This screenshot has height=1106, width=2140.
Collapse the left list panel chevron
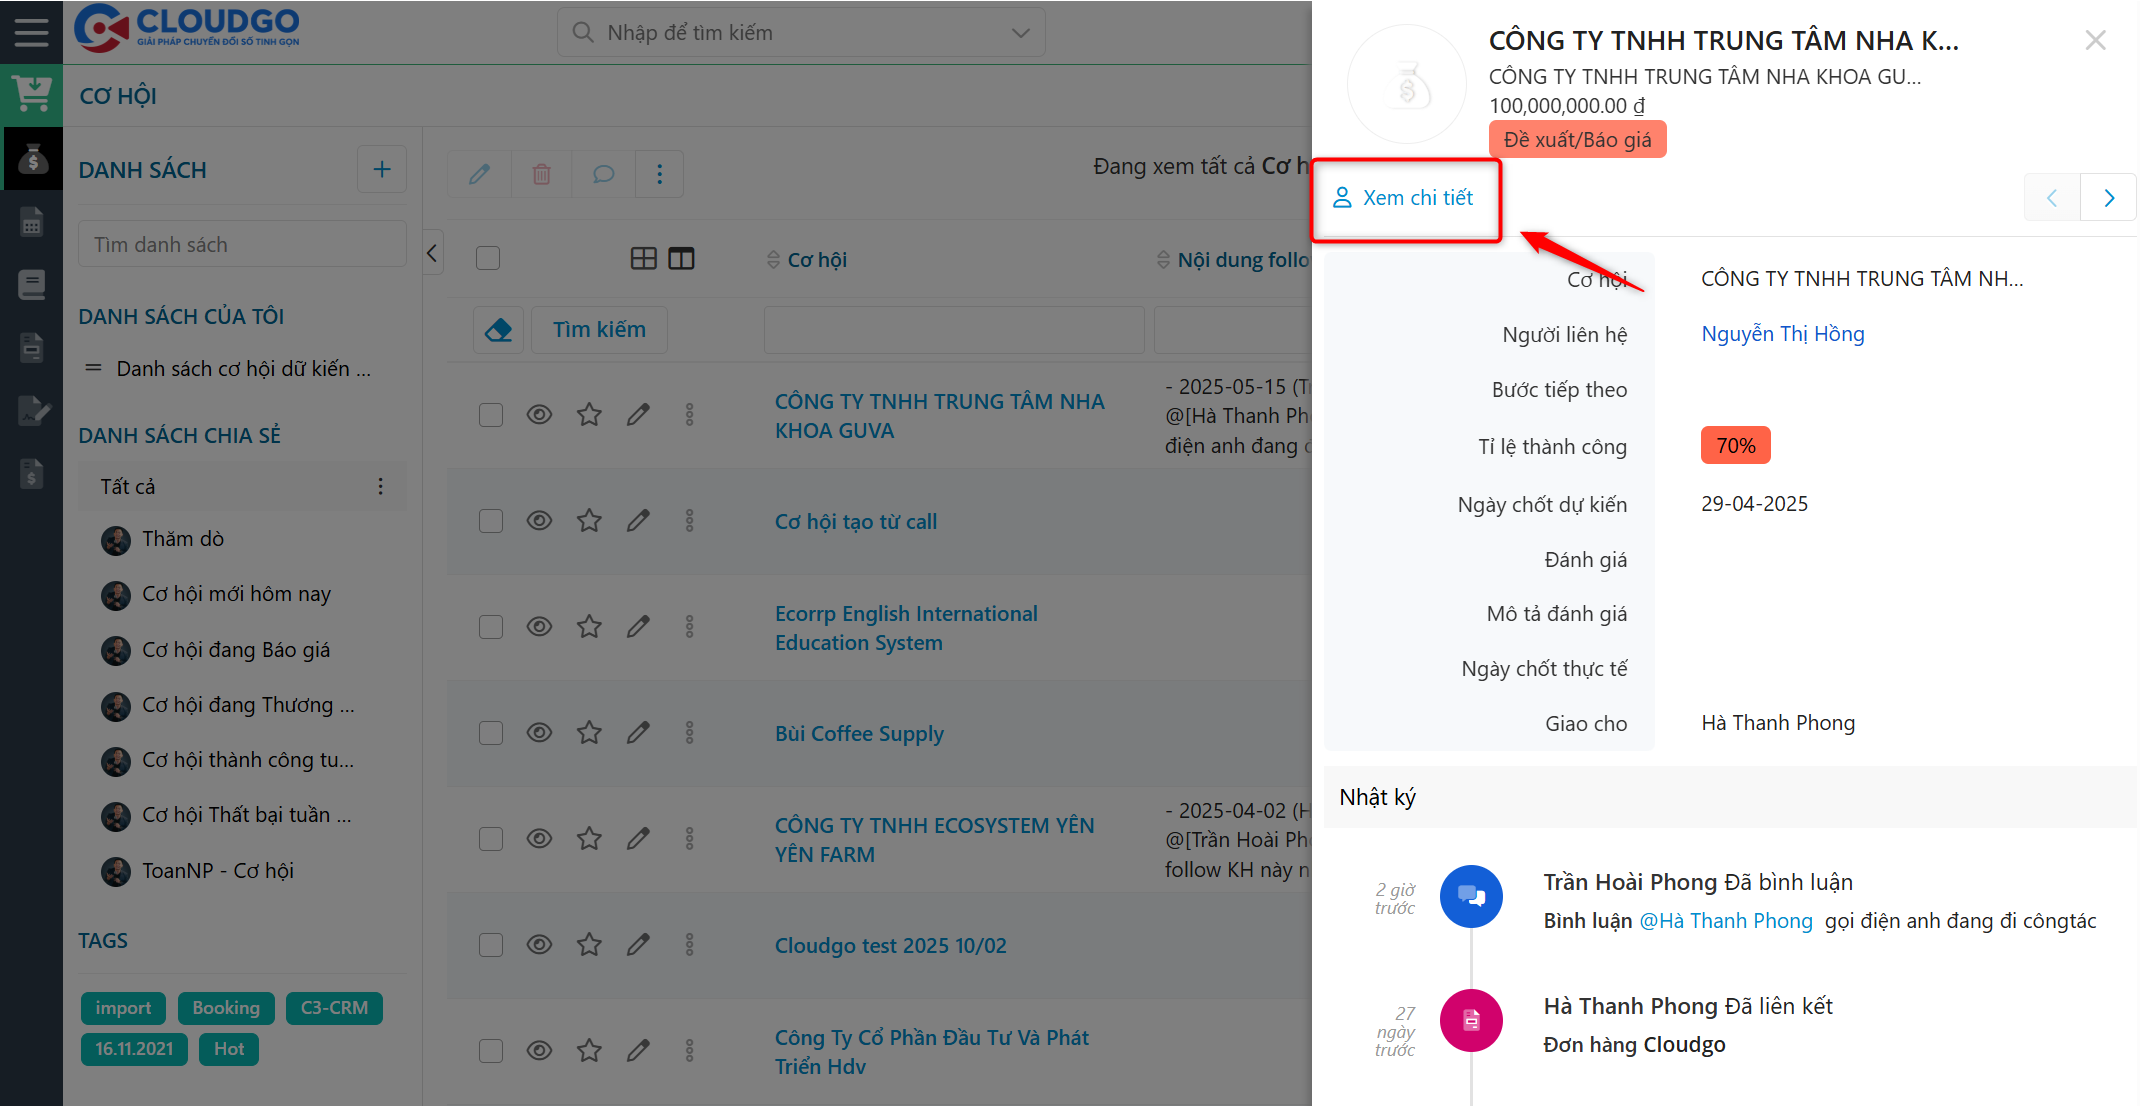[432, 253]
